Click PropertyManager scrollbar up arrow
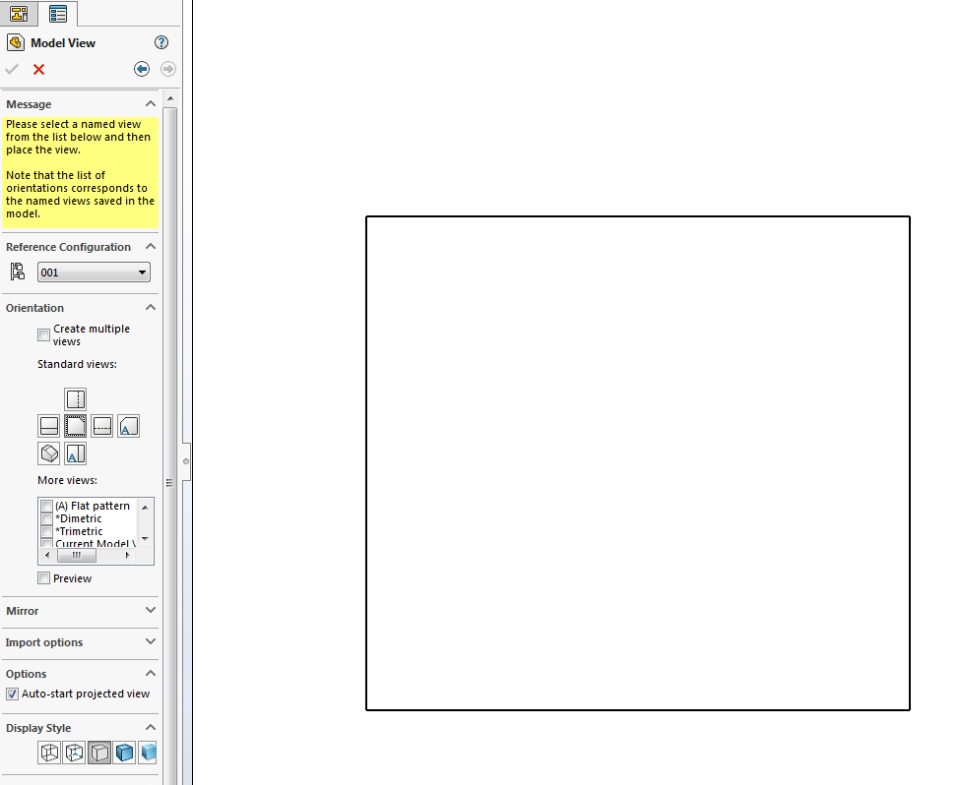This screenshot has width=960, height=785. 170,99
